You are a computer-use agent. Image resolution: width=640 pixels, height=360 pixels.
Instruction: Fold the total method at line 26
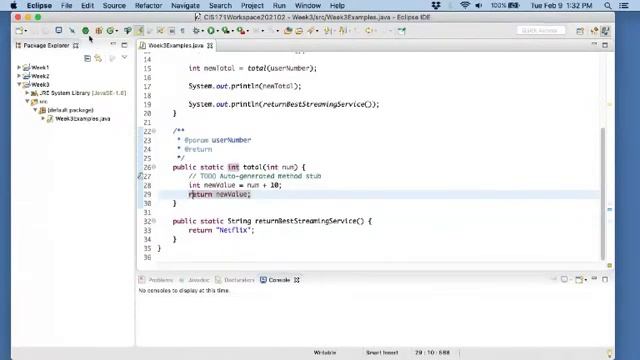click(x=154, y=167)
